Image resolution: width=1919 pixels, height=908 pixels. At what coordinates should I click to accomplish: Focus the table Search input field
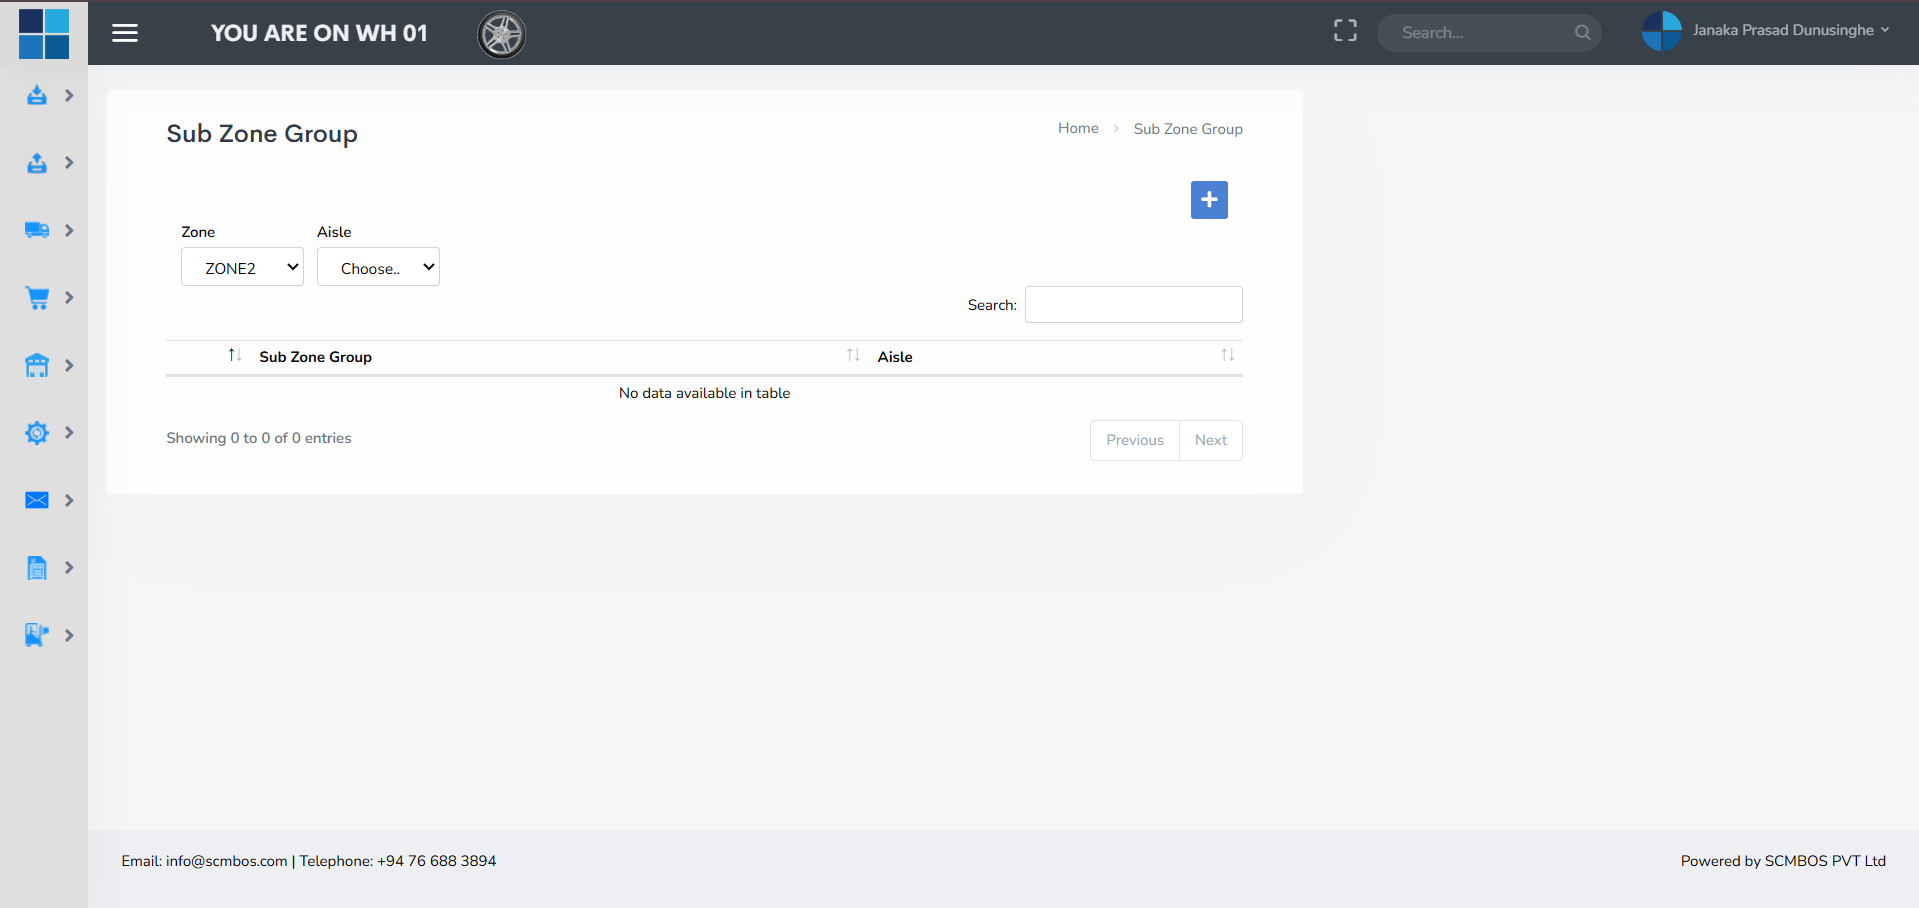tap(1133, 305)
